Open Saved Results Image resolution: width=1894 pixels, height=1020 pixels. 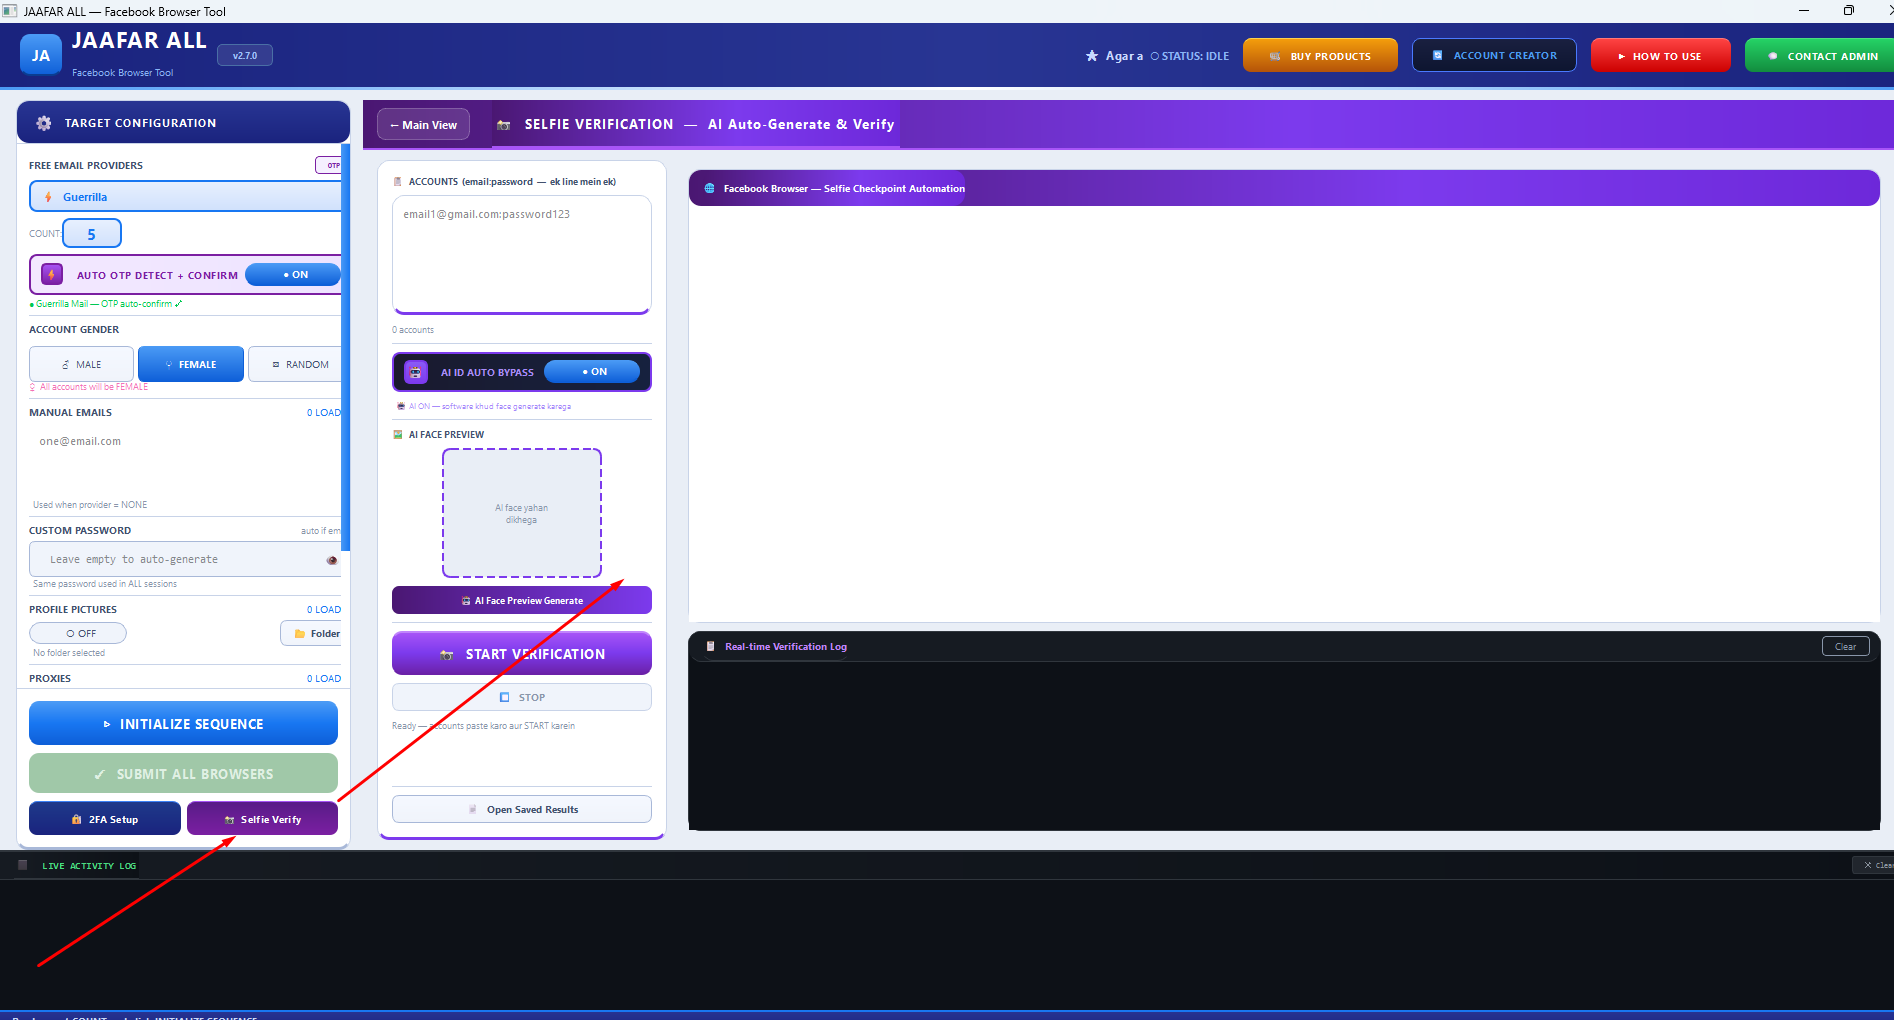(x=522, y=809)
